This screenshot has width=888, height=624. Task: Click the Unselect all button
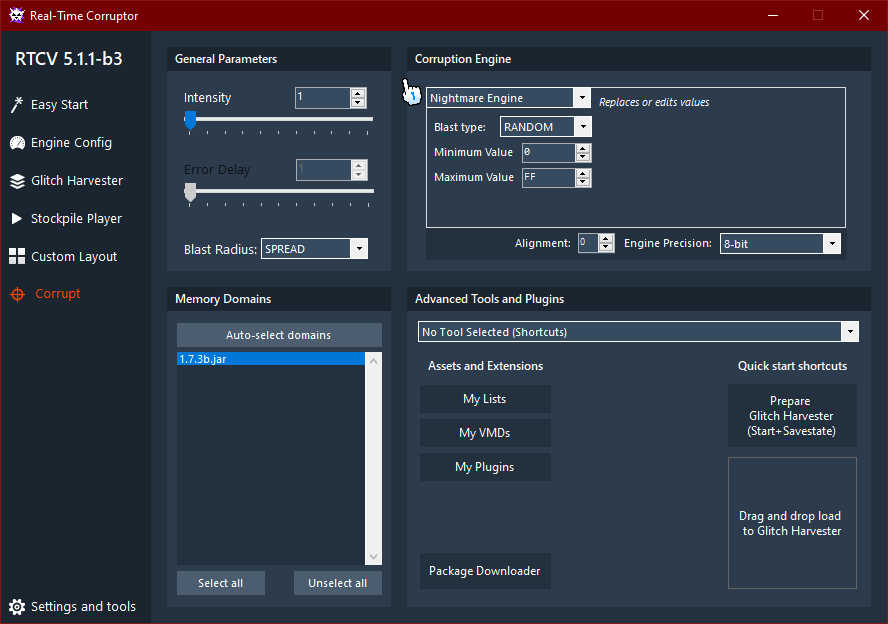(x=338, y=583)
